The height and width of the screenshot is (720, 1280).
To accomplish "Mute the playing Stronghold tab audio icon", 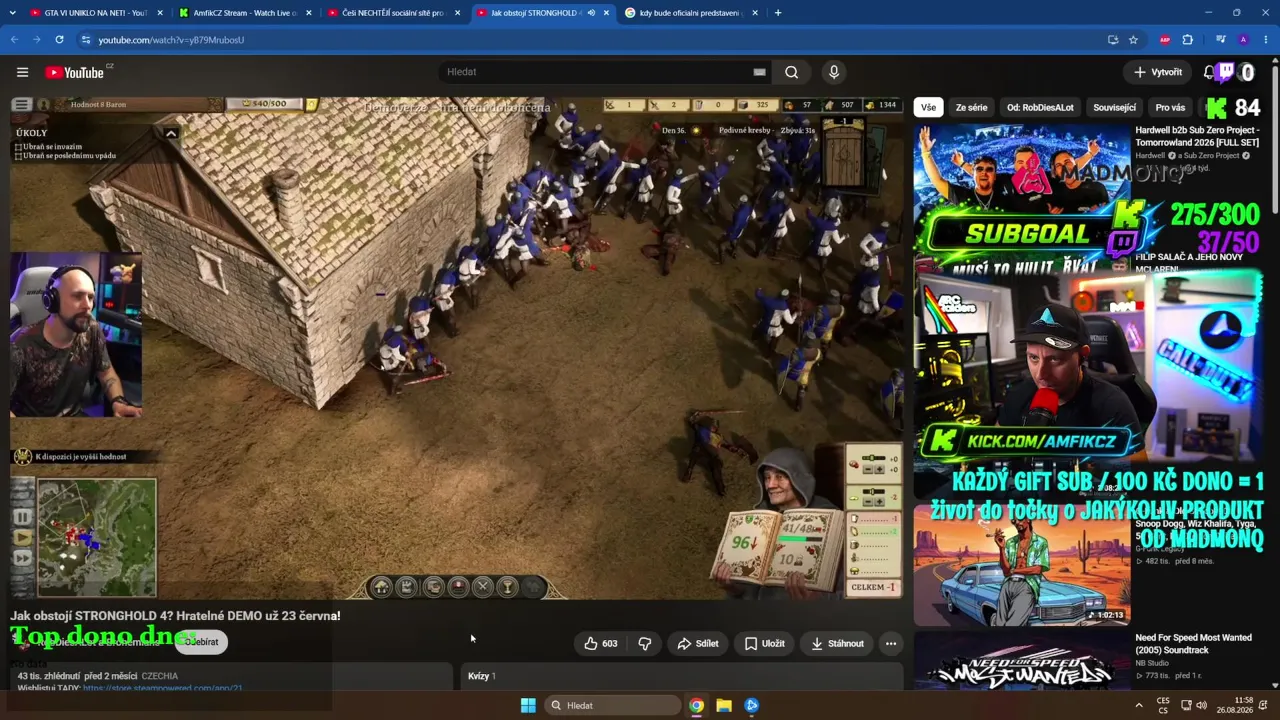I will [591, 13].
